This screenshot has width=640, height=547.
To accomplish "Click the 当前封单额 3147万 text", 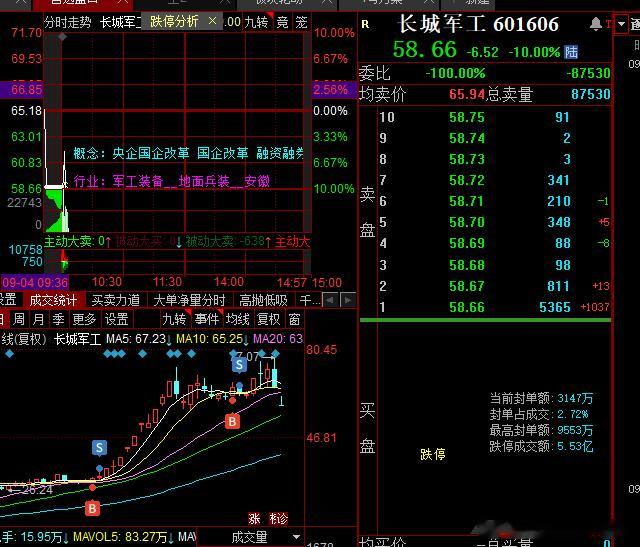I will 541,398.
